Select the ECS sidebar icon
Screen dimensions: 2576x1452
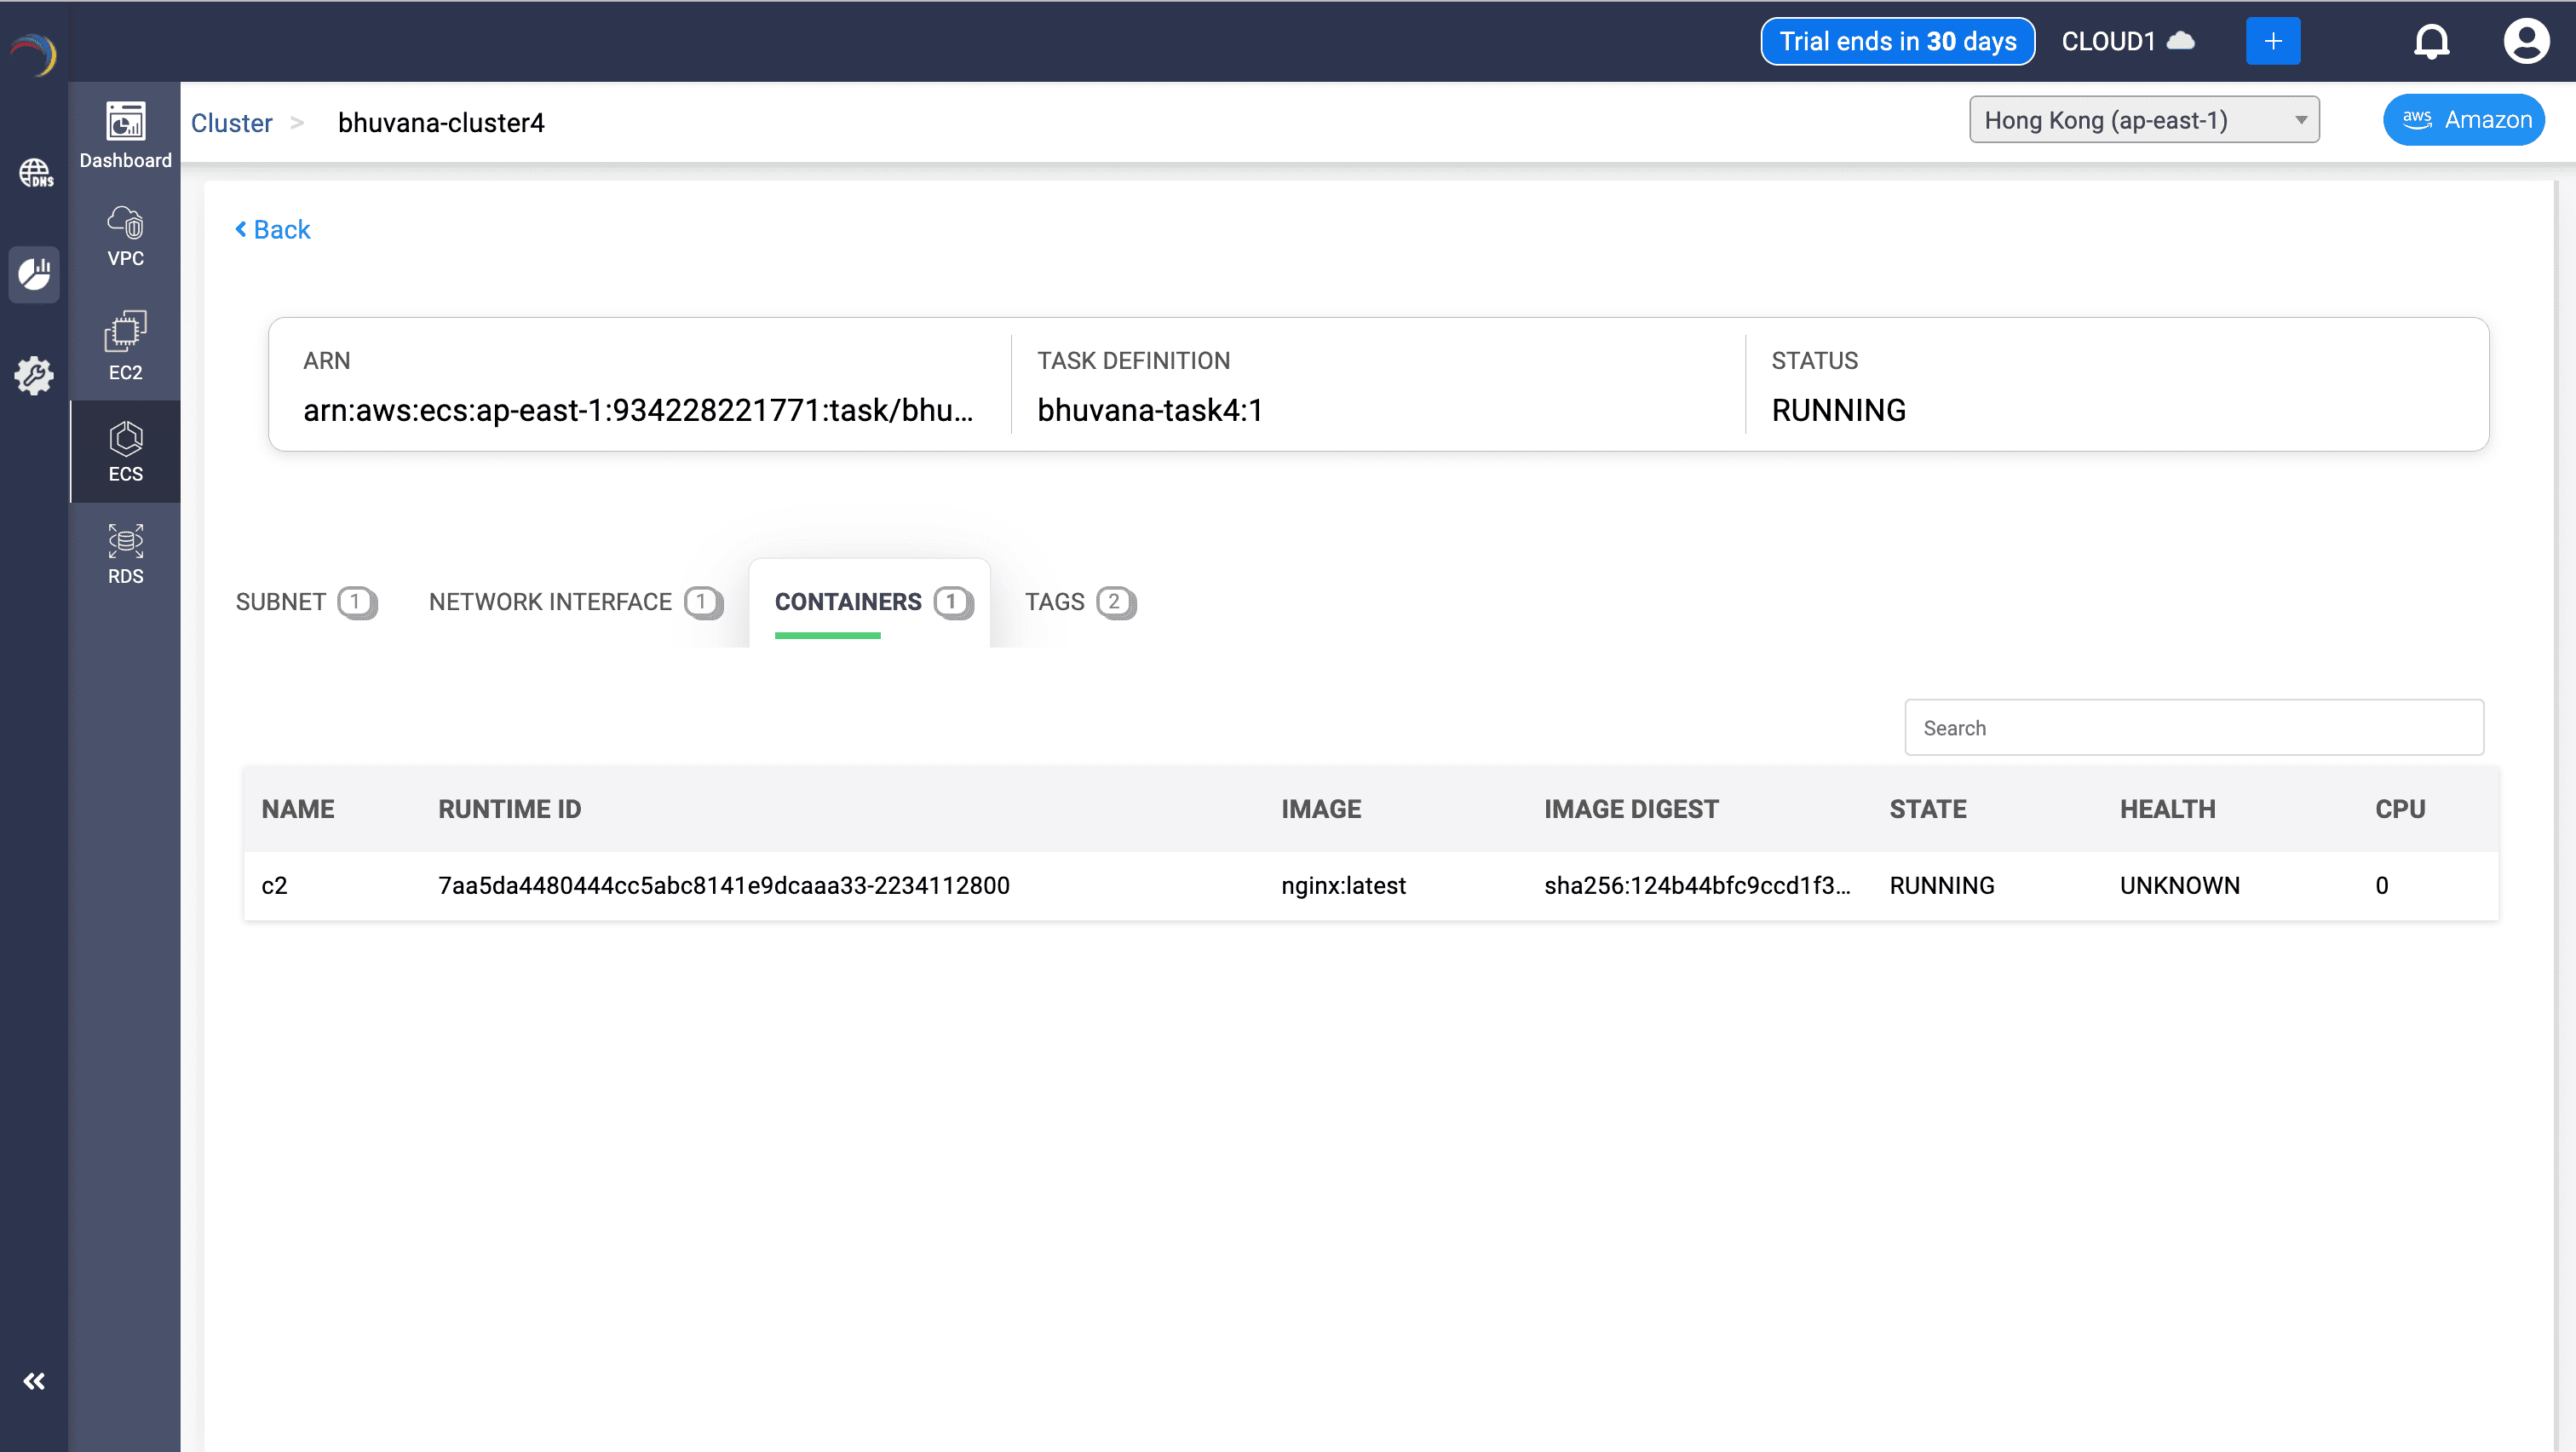pyautogui.click(x=125, y=451)
